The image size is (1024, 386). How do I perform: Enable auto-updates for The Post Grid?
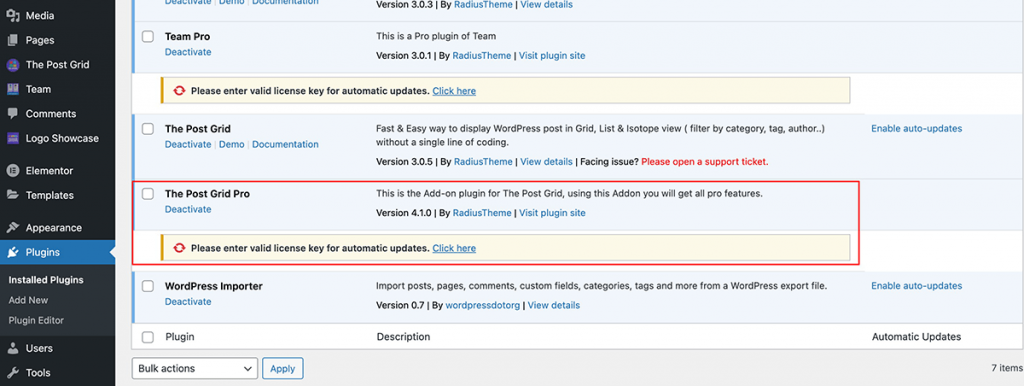917,129
